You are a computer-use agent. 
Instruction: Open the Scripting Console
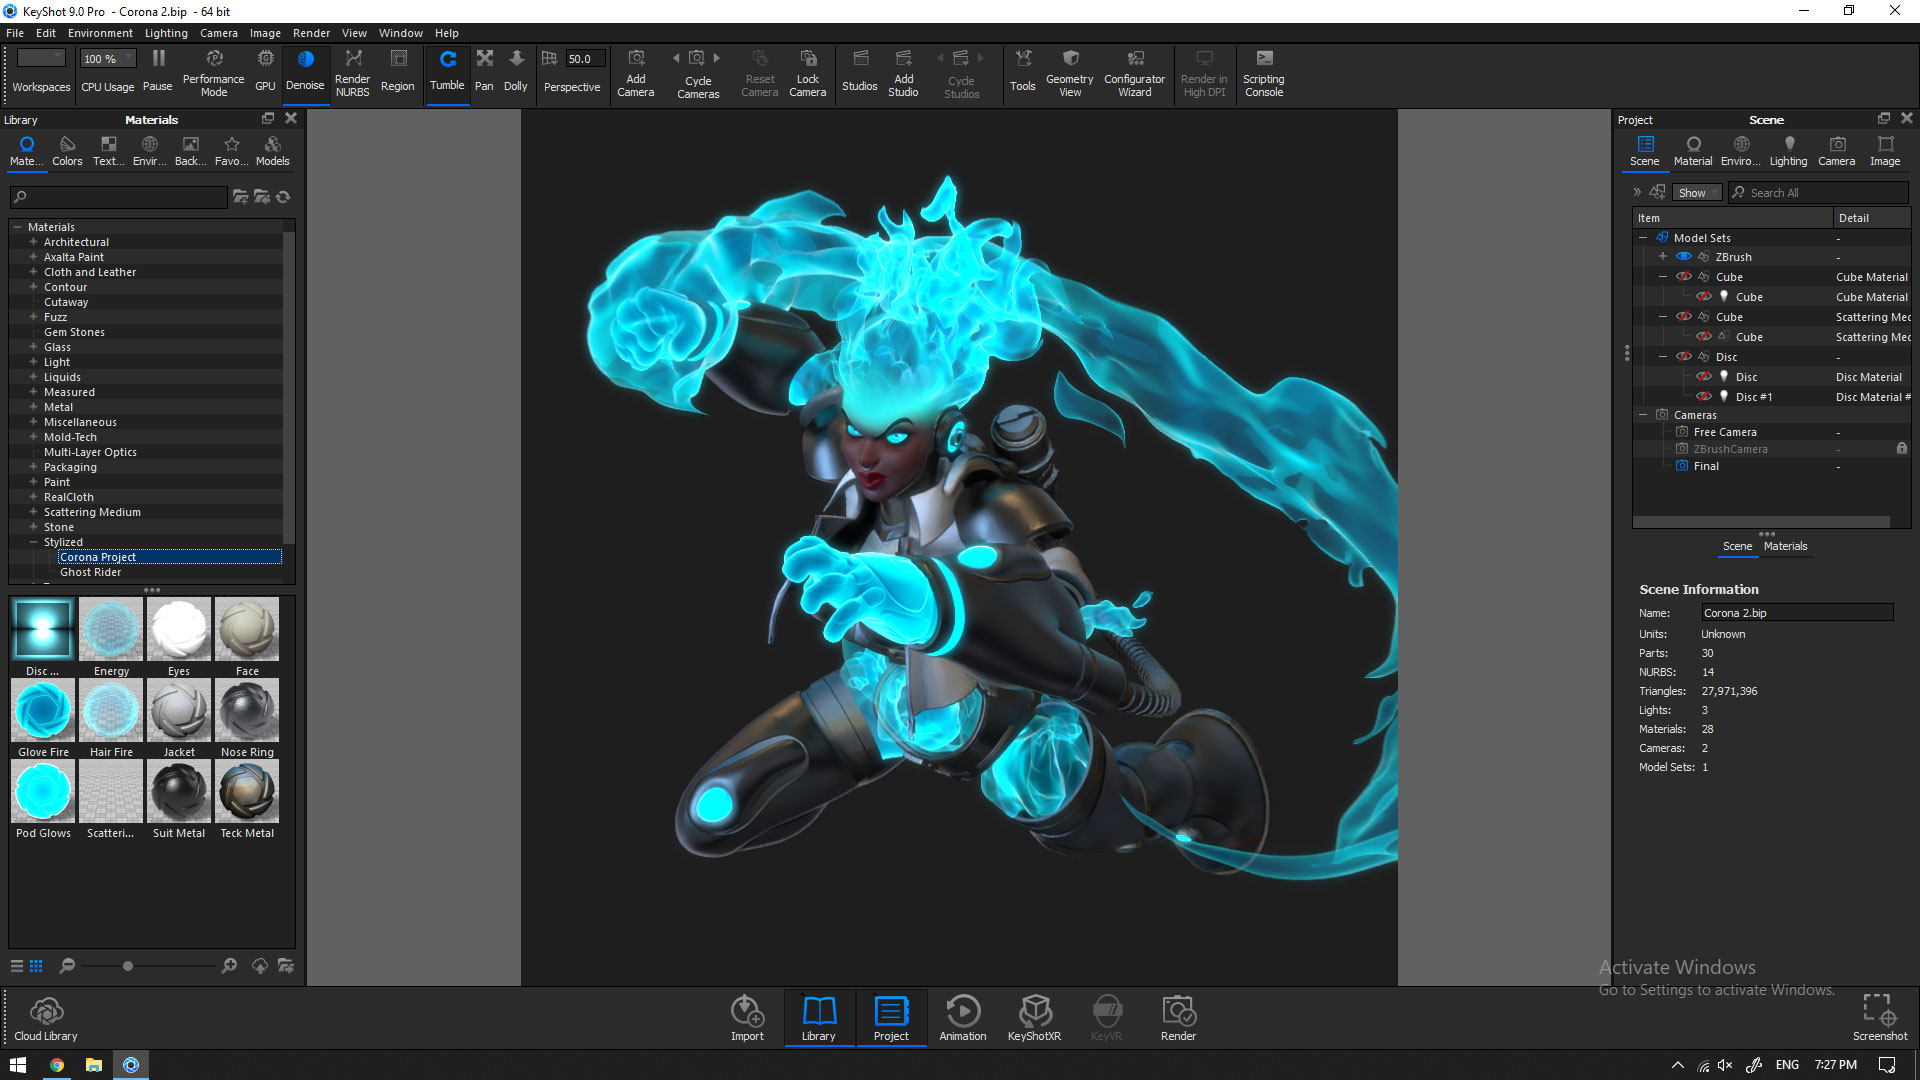coord(1263,71)
